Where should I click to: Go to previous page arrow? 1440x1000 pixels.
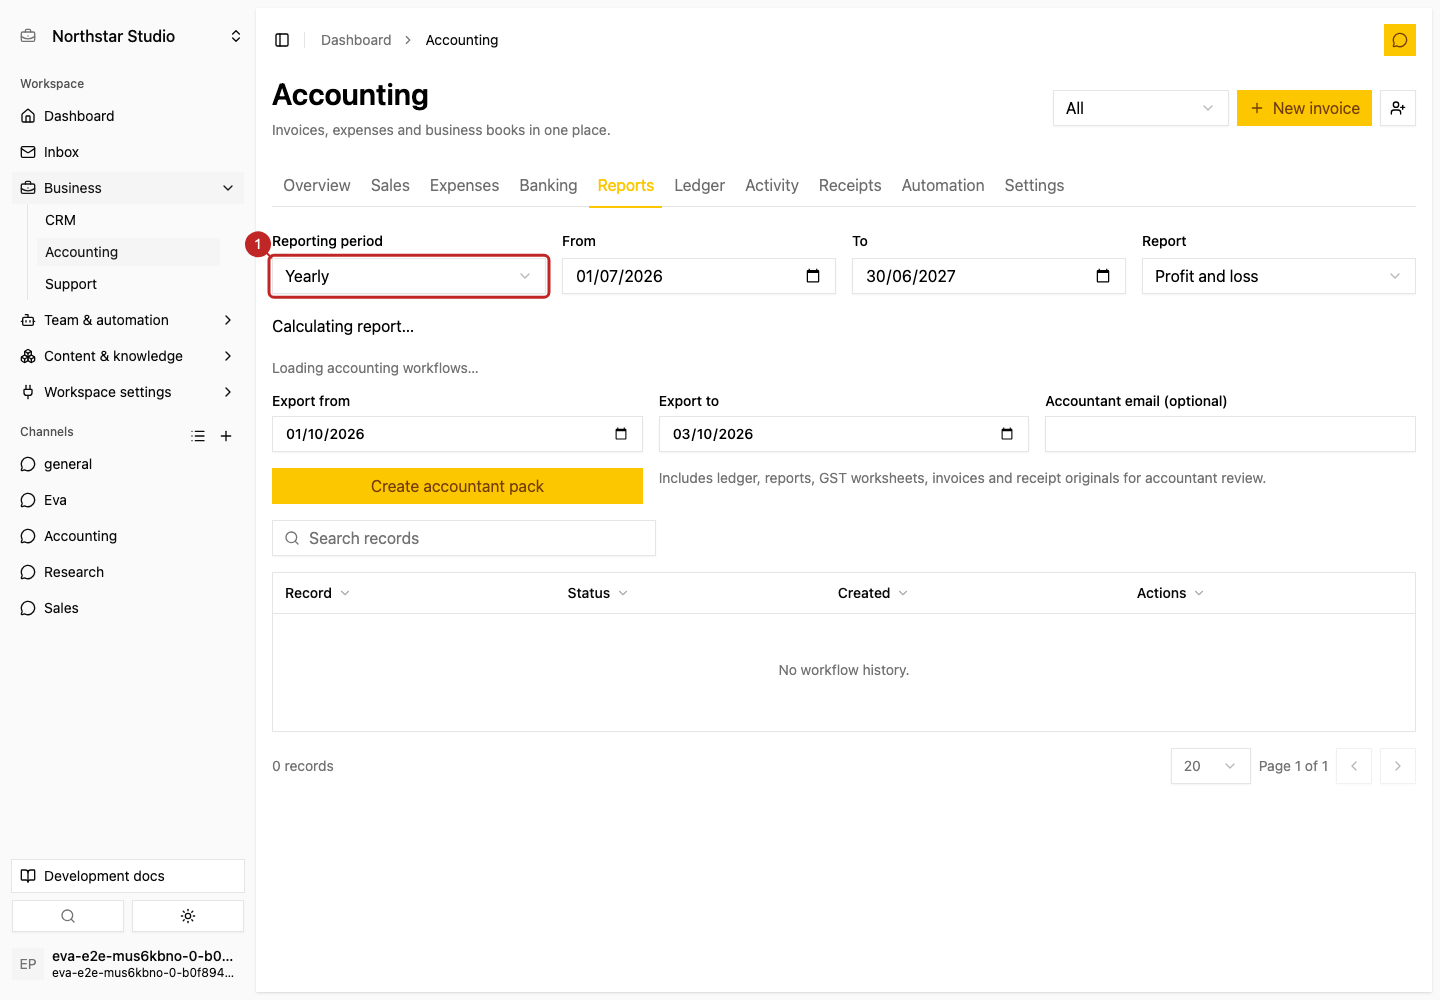pos(1354,766)
